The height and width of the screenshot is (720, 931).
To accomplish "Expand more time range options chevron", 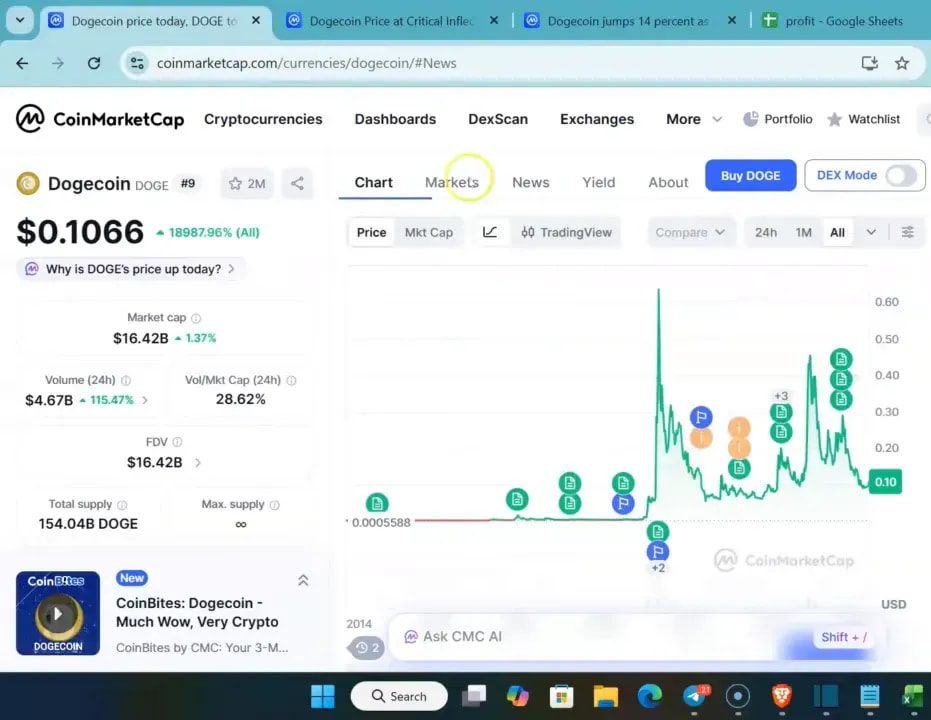I will [x=870, y=232].
